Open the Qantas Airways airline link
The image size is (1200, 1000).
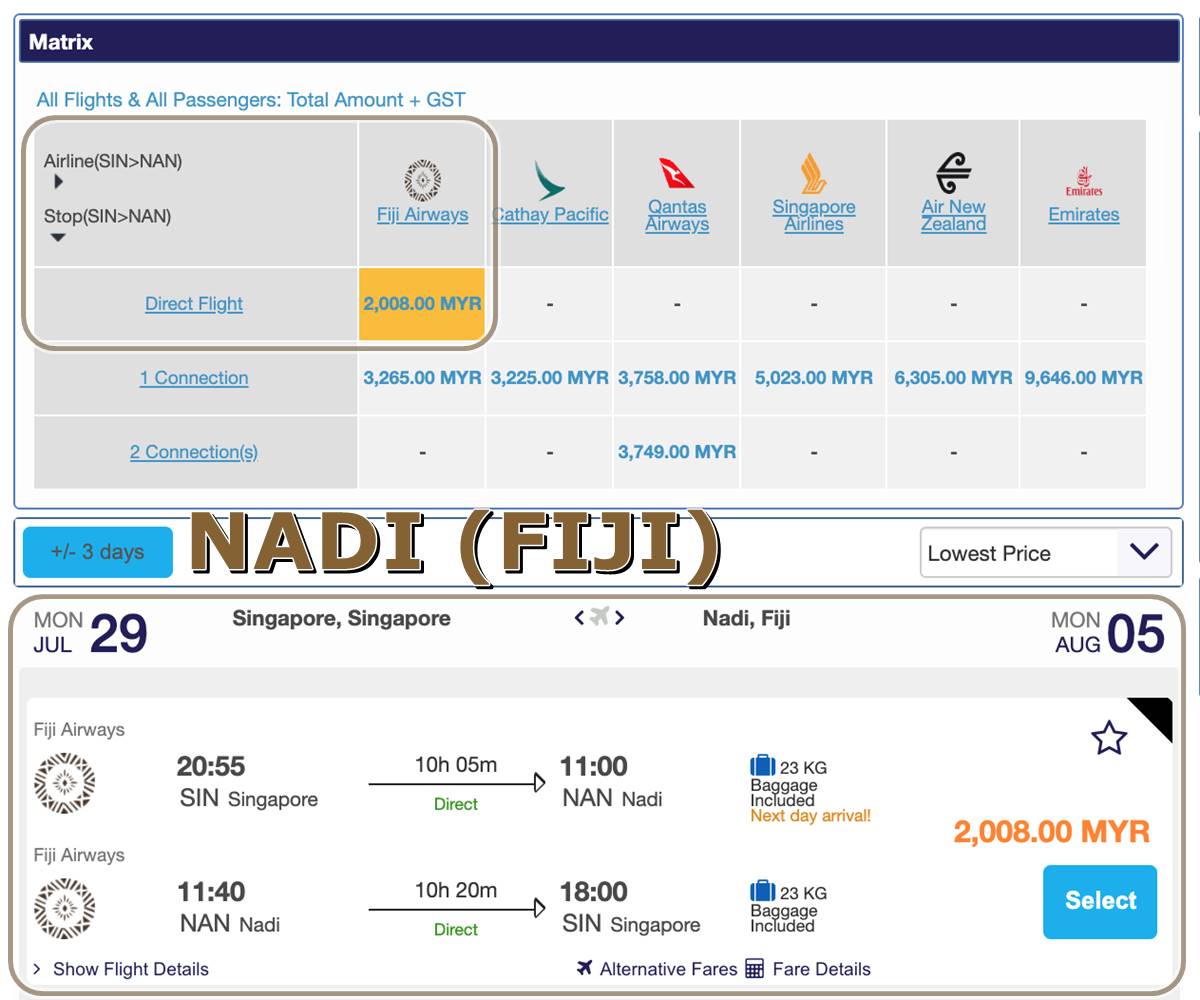point(677,215)
